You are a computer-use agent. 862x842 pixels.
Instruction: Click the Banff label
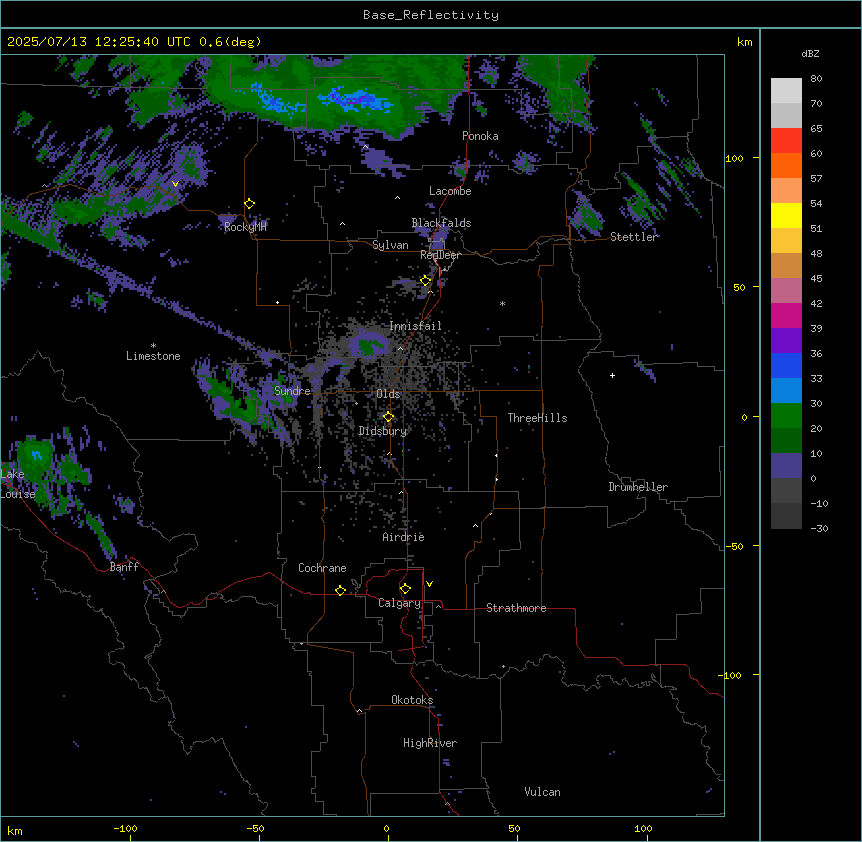point(124,567)
